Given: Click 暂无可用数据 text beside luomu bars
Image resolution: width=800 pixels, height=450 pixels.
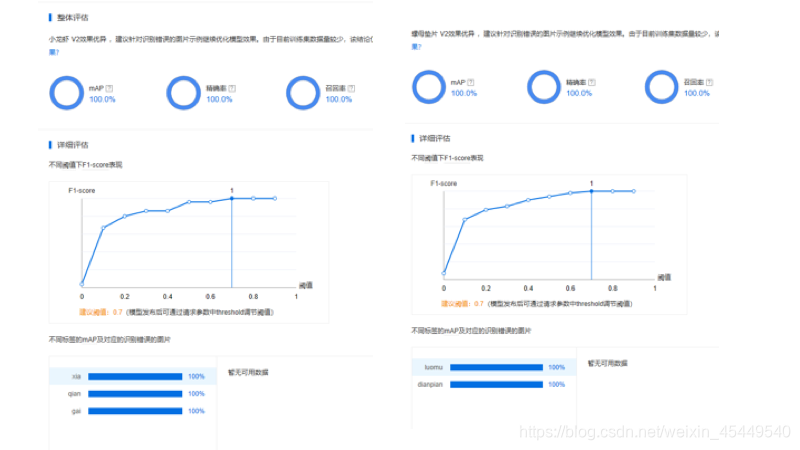Looking at the screenshot, I should point(608,363).
